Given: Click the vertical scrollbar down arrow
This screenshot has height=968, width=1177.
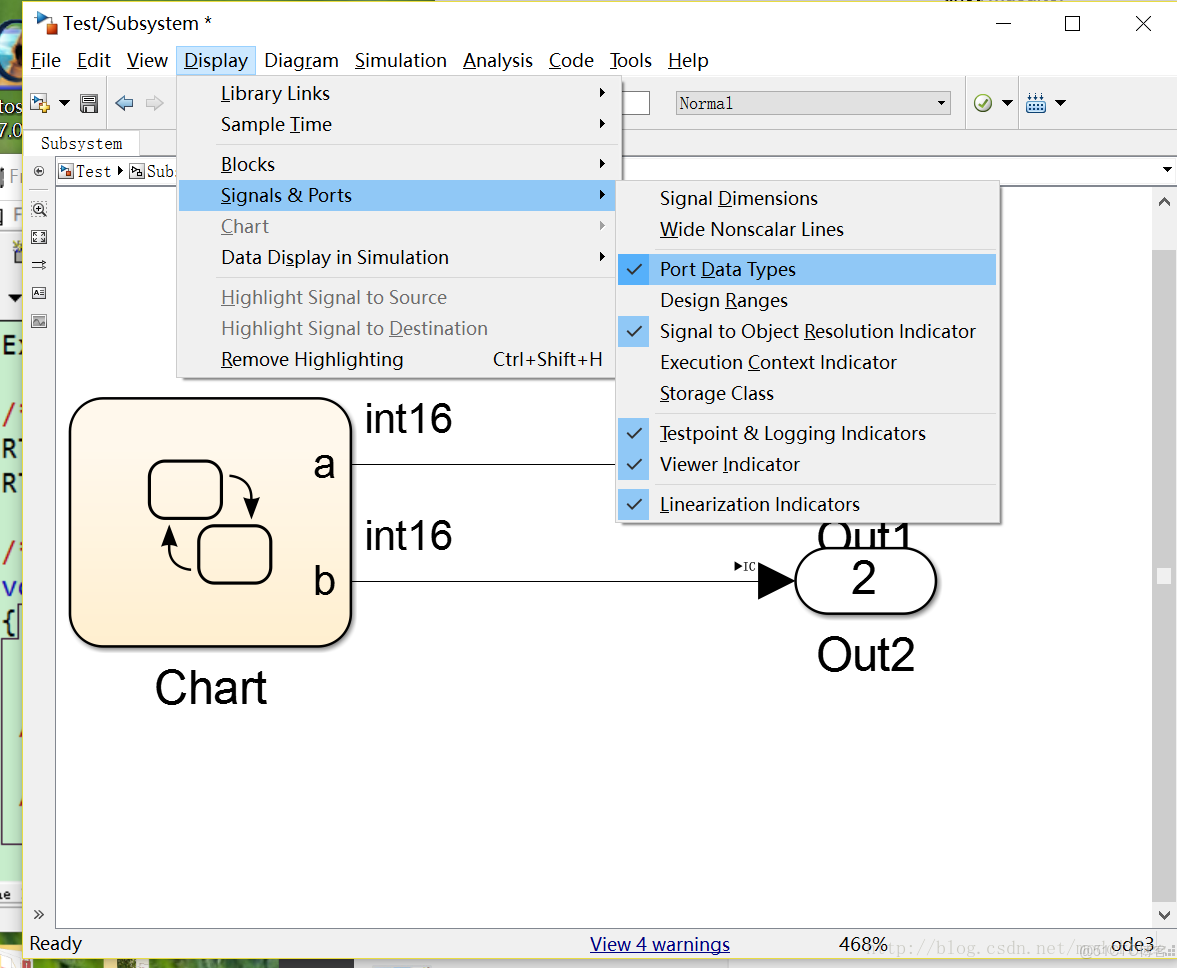Looking at the screenshot, I should [1163, 915].
